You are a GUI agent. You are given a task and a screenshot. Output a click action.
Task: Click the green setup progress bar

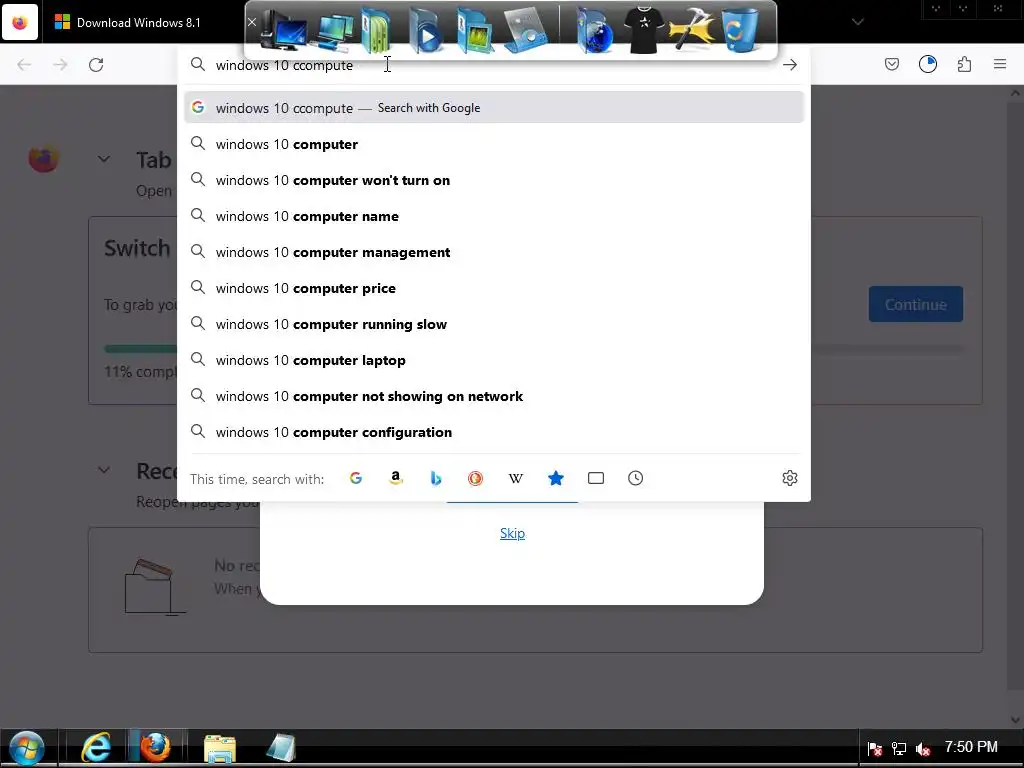point(140,349)
